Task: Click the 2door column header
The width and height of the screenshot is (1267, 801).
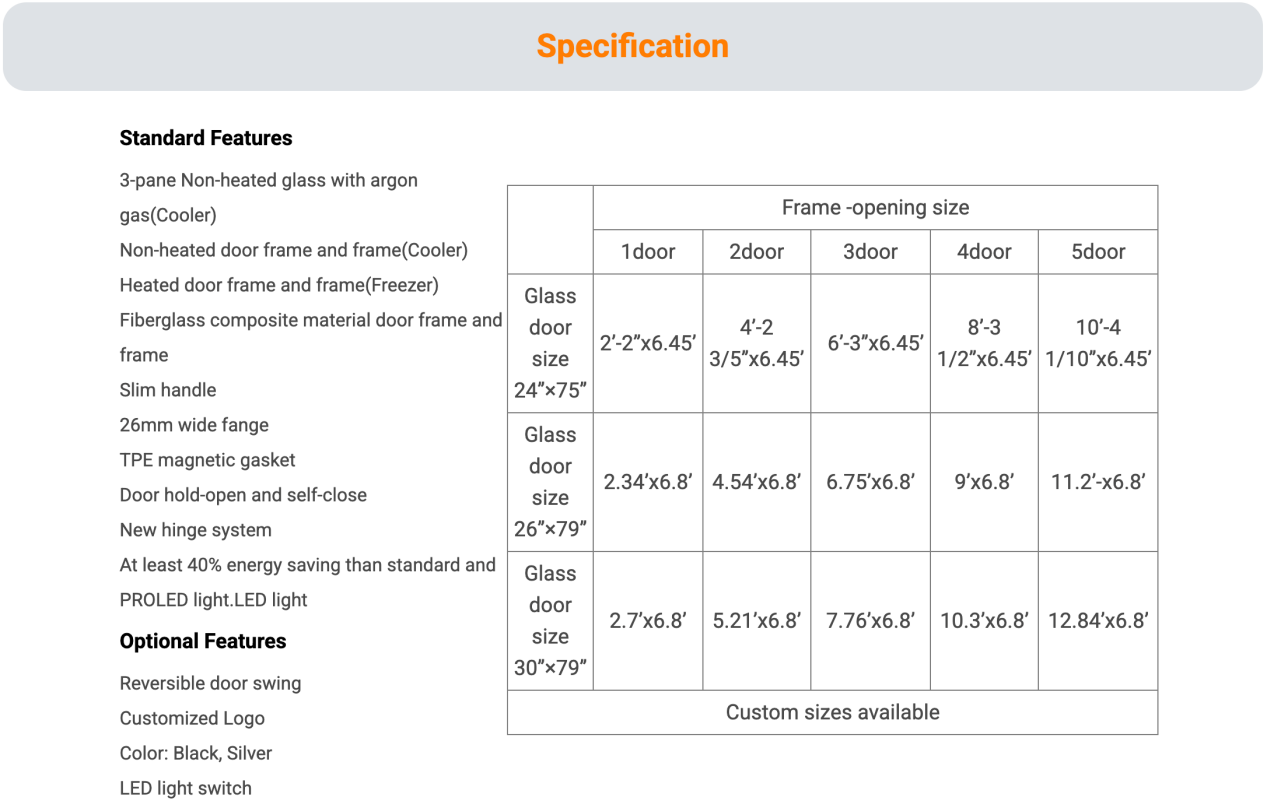Action: coord(757,252)
